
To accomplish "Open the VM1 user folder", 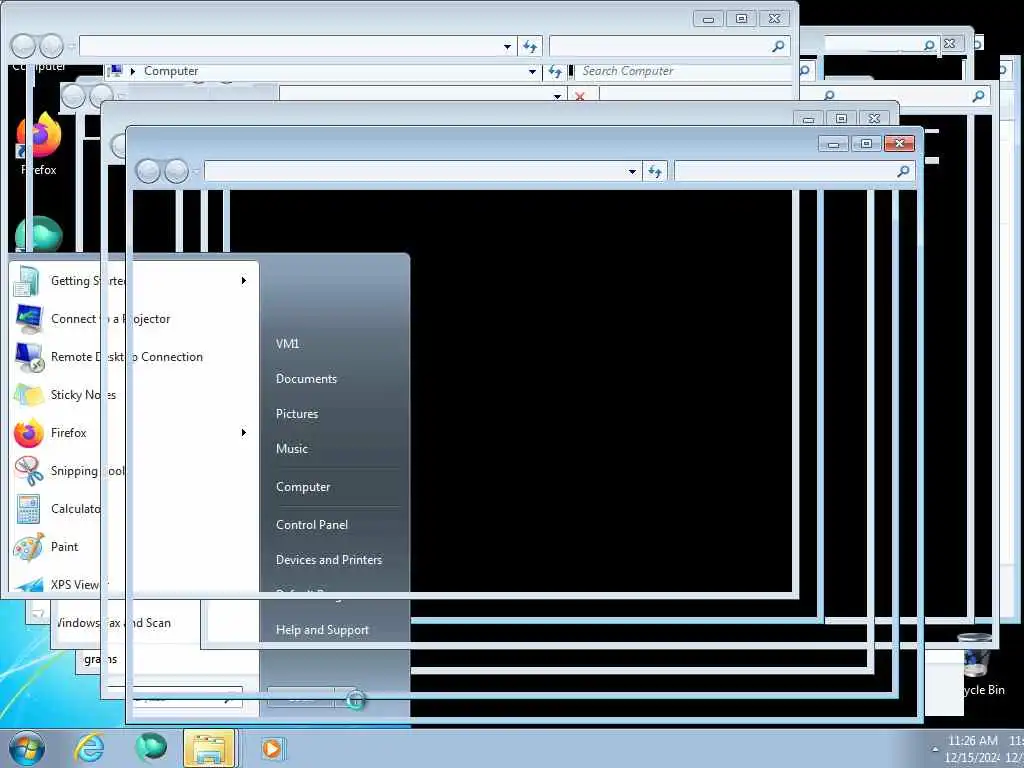I will coord(287,344).
